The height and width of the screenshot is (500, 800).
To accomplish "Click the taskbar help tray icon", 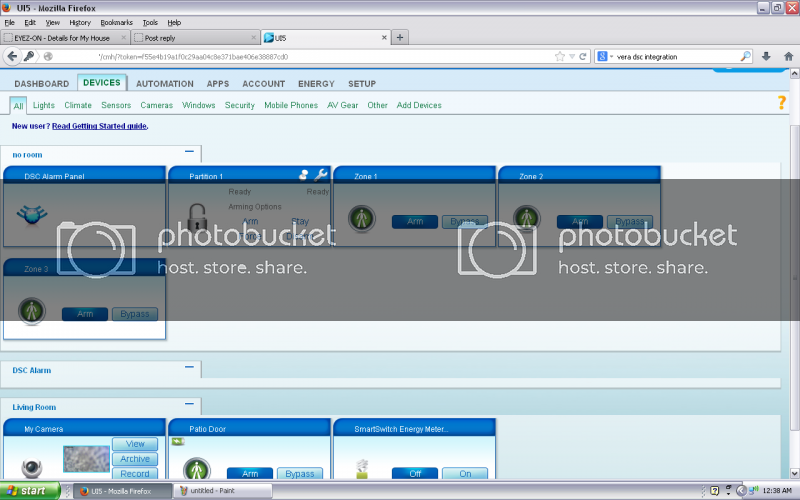I will pyautogui.click(x=715, y=491).
